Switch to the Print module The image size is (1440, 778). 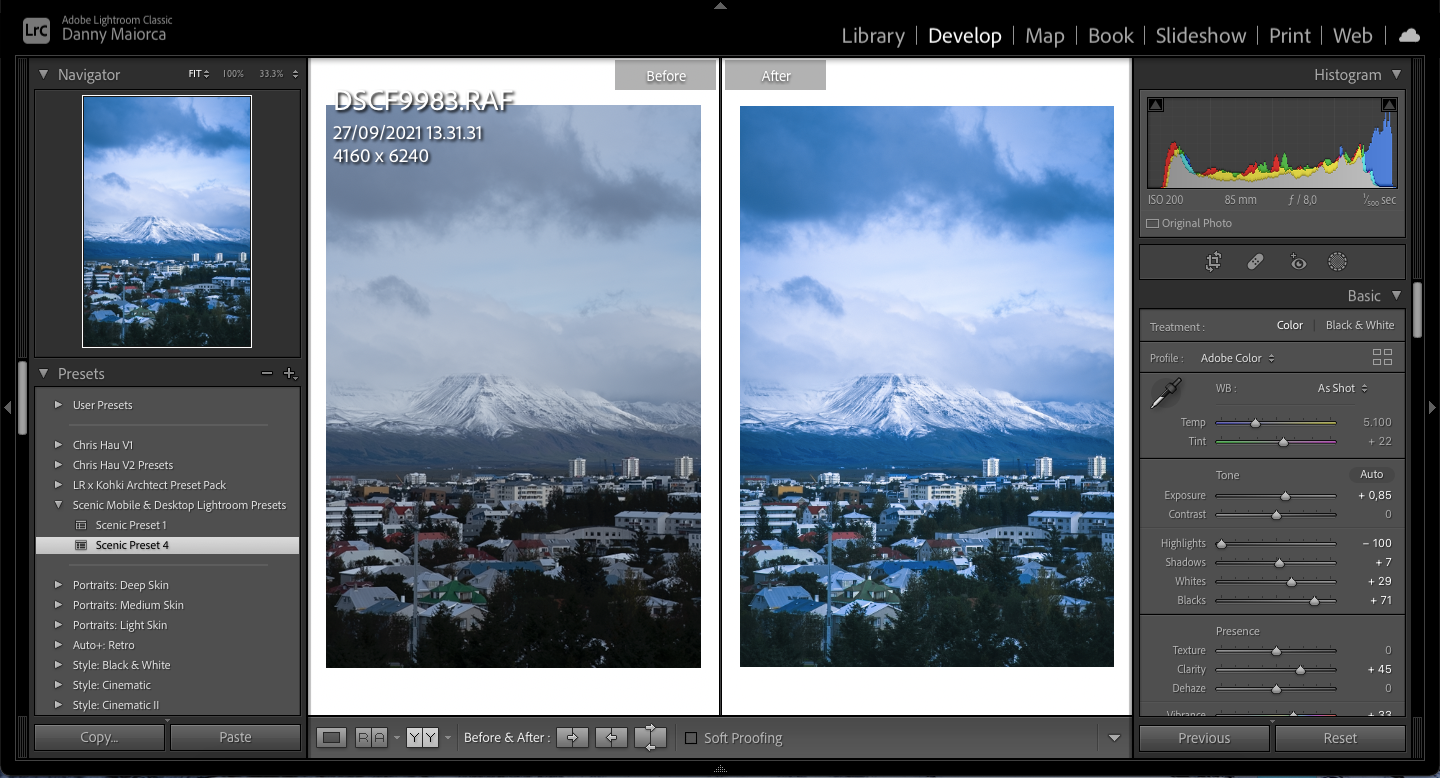[x=1290, y=36]
